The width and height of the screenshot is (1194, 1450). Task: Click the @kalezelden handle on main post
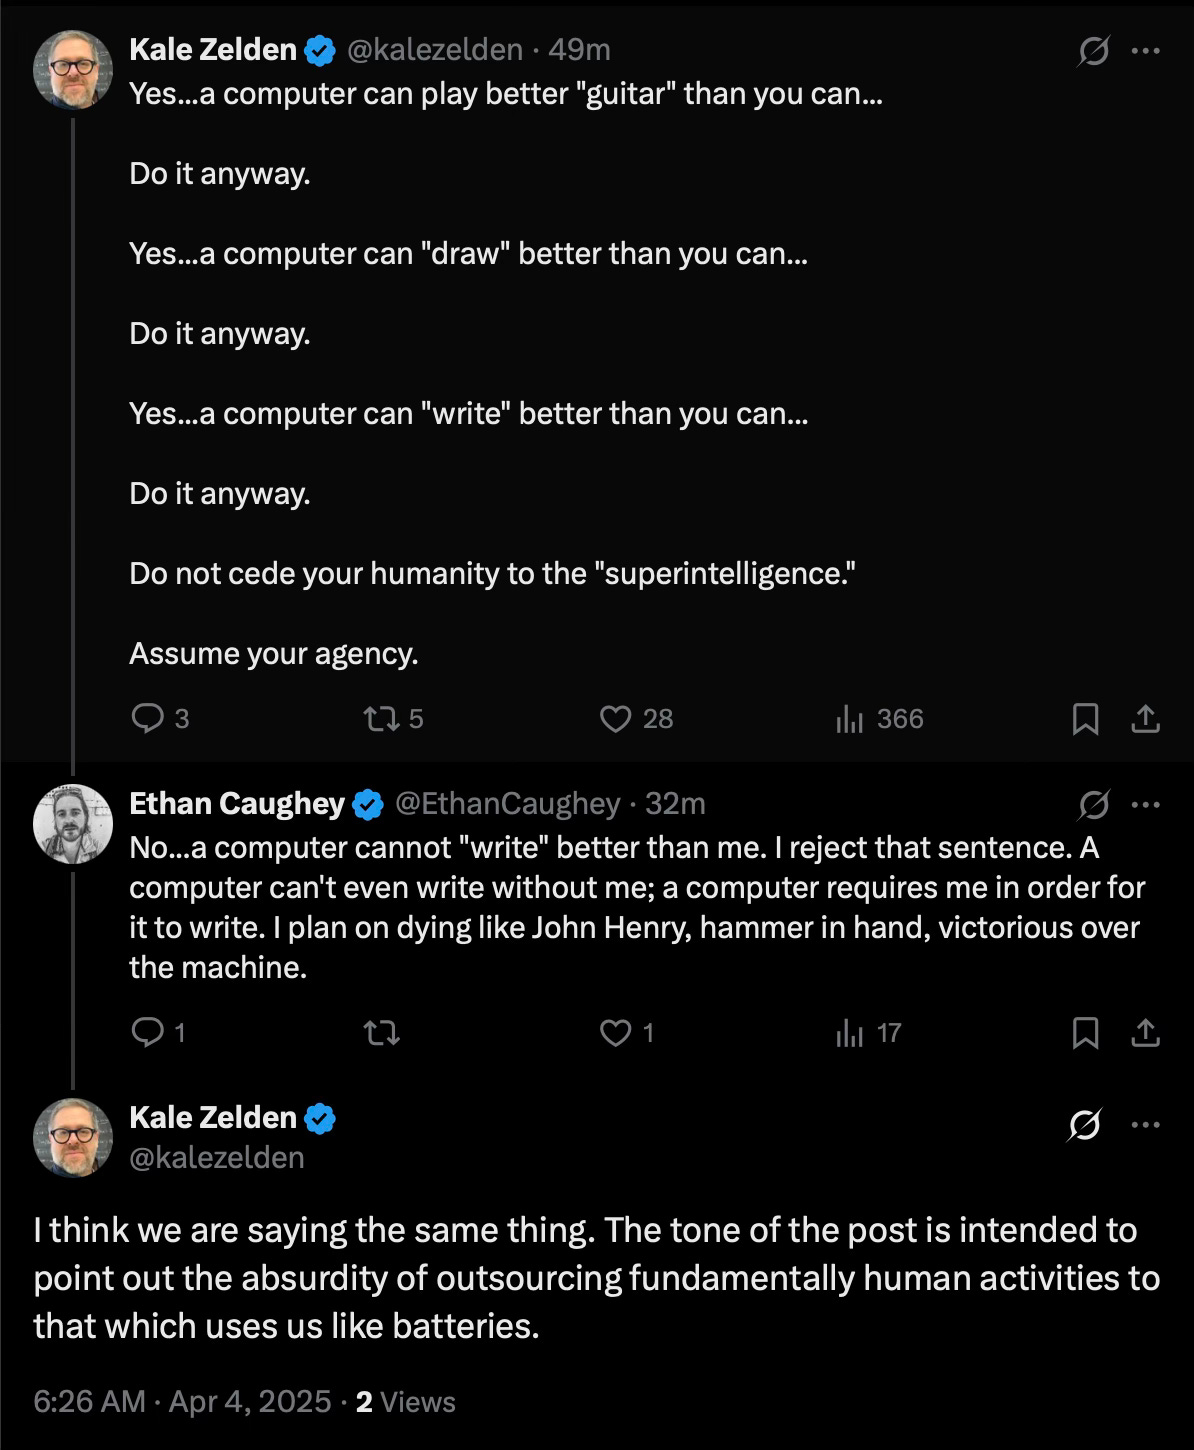(217, 1157)
